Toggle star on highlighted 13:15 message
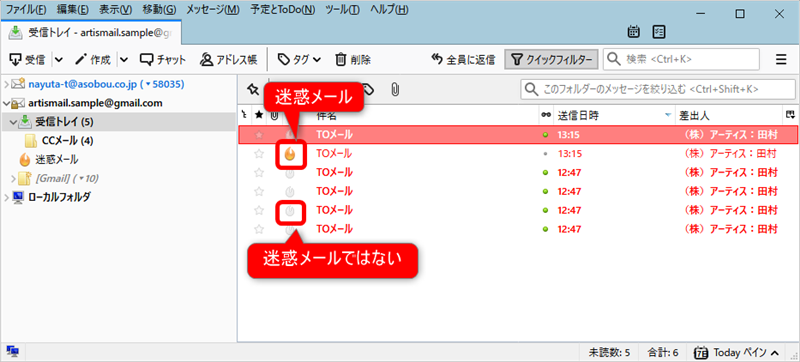800x362 pixels. tap(259, 135)
